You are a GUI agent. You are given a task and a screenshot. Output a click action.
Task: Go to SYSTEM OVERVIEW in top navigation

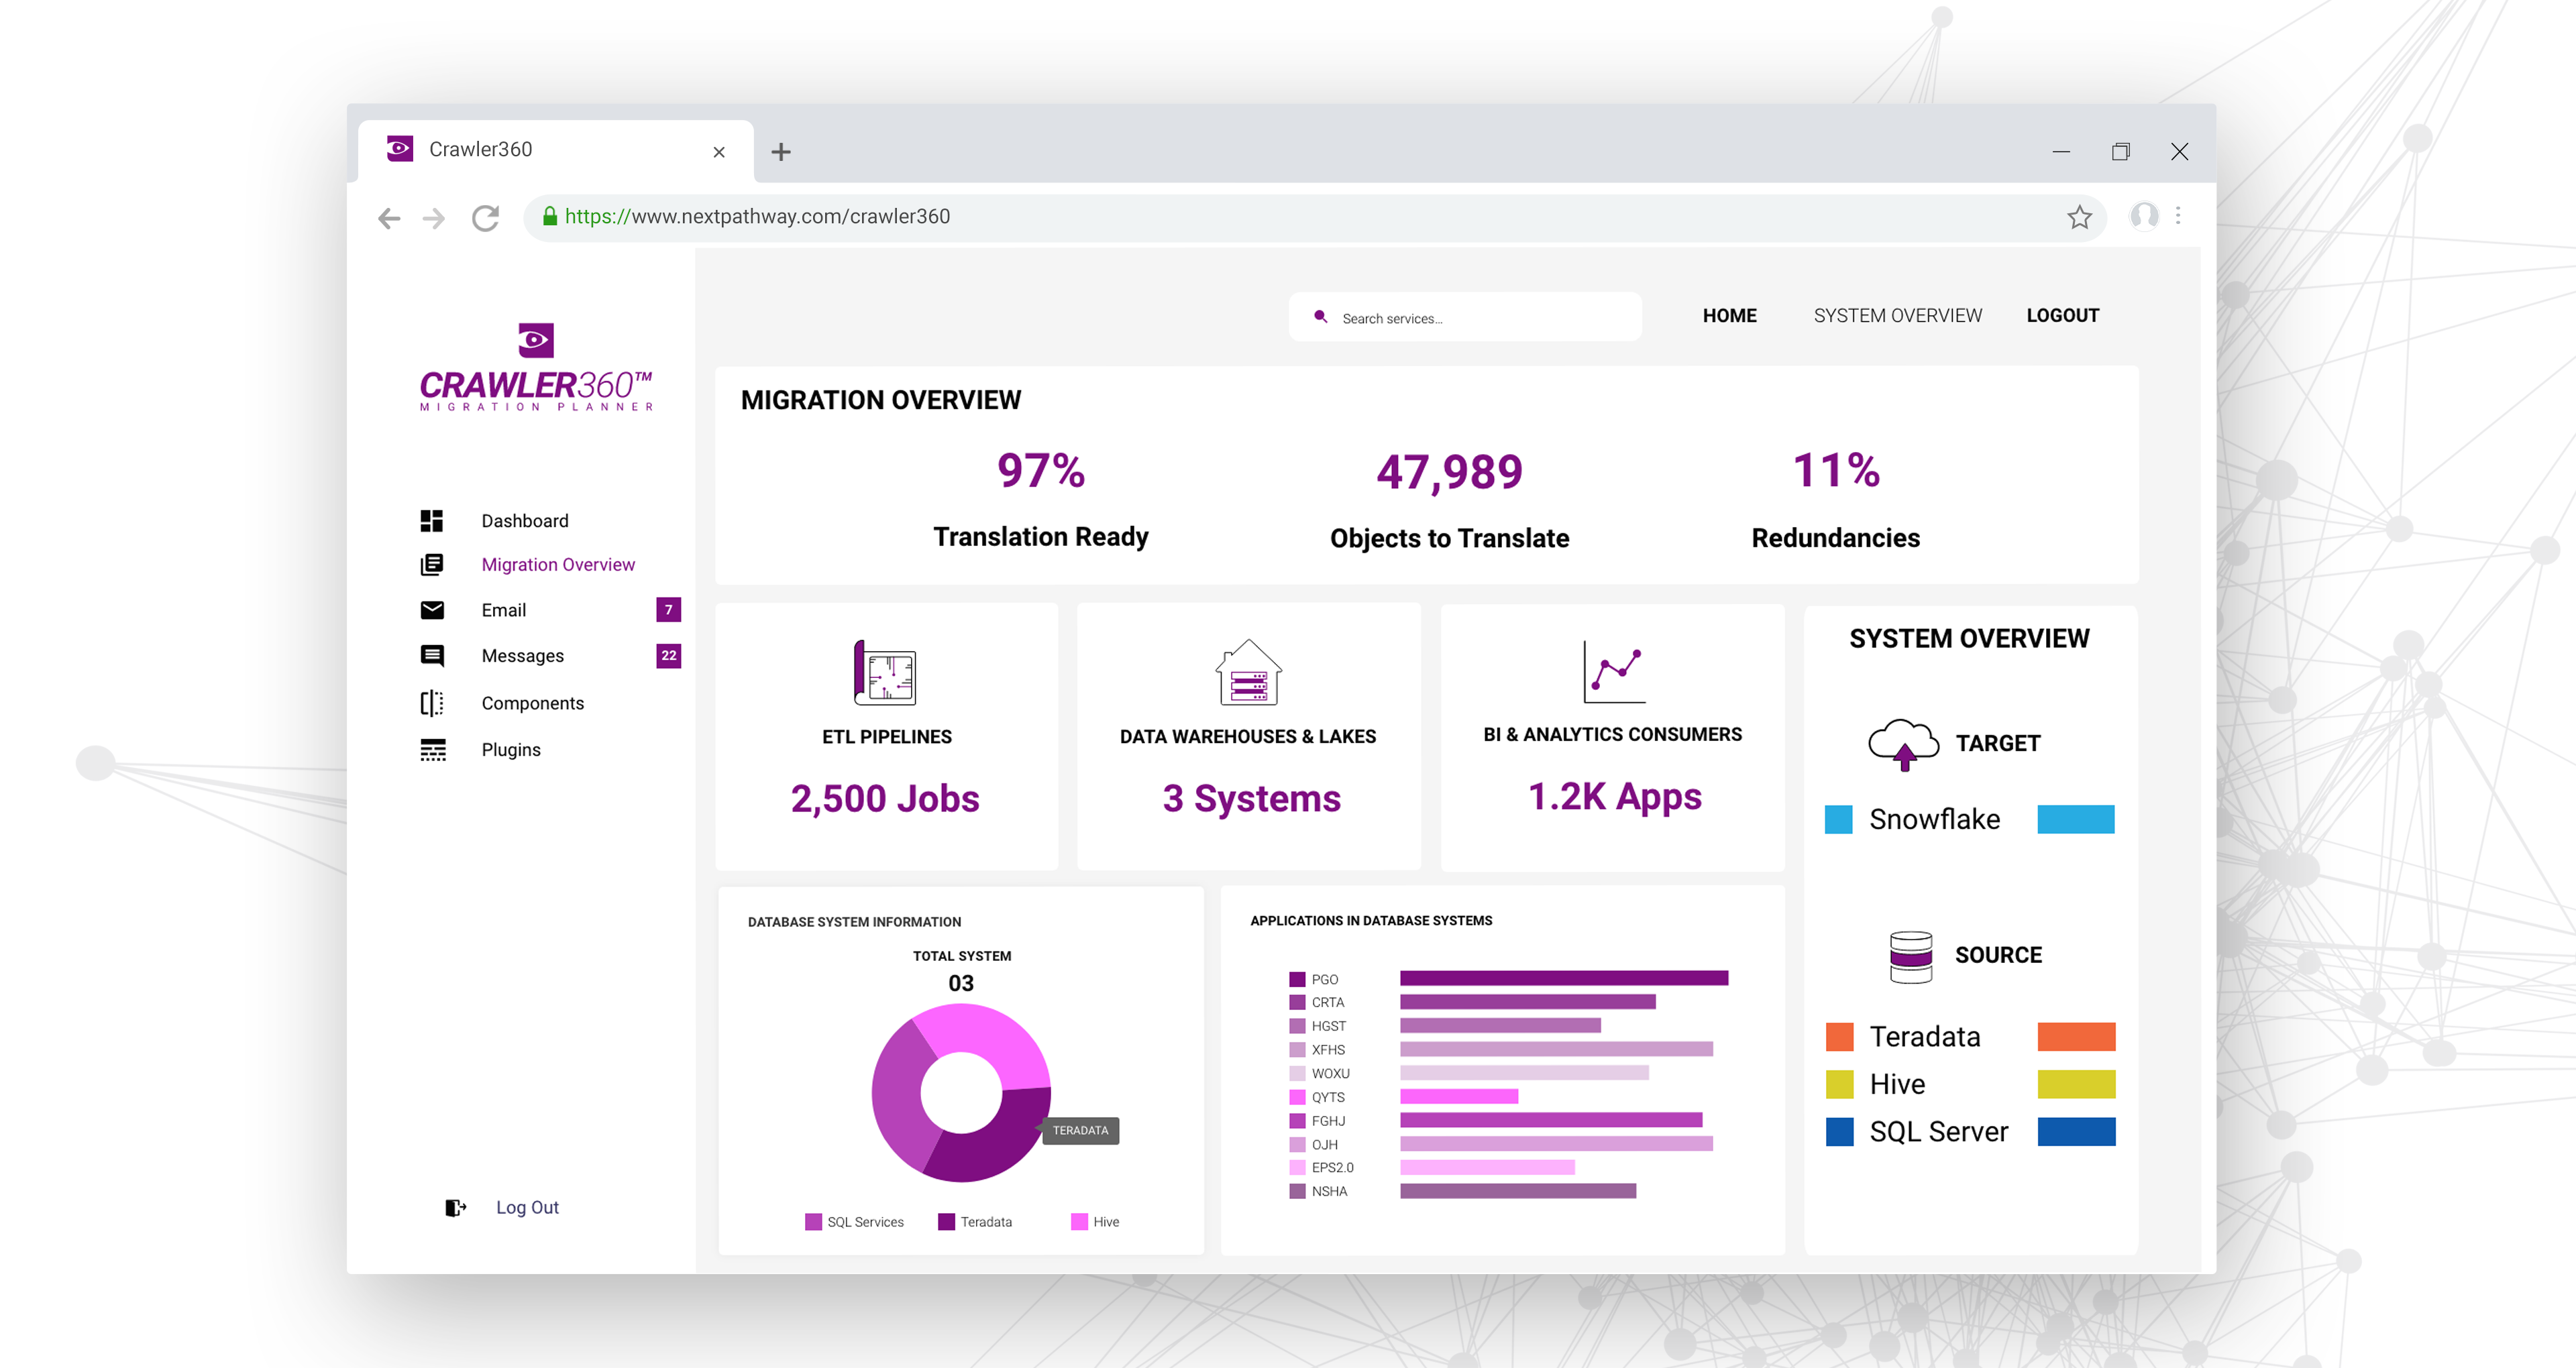pos(1897,316)
